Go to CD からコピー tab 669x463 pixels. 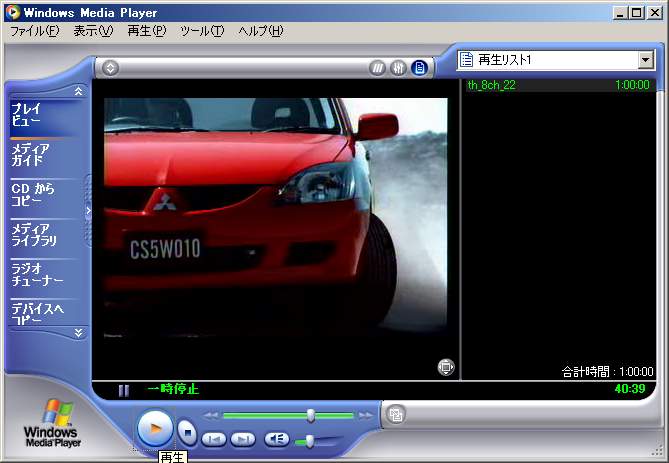[44, 195]
